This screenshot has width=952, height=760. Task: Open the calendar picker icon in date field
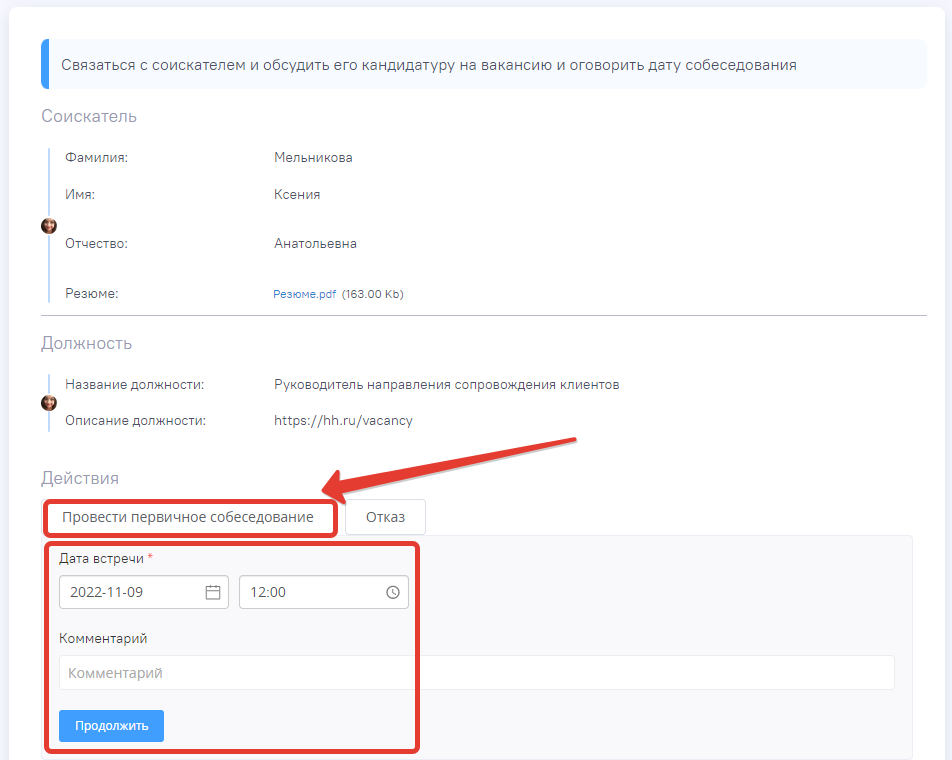point(213,592)
